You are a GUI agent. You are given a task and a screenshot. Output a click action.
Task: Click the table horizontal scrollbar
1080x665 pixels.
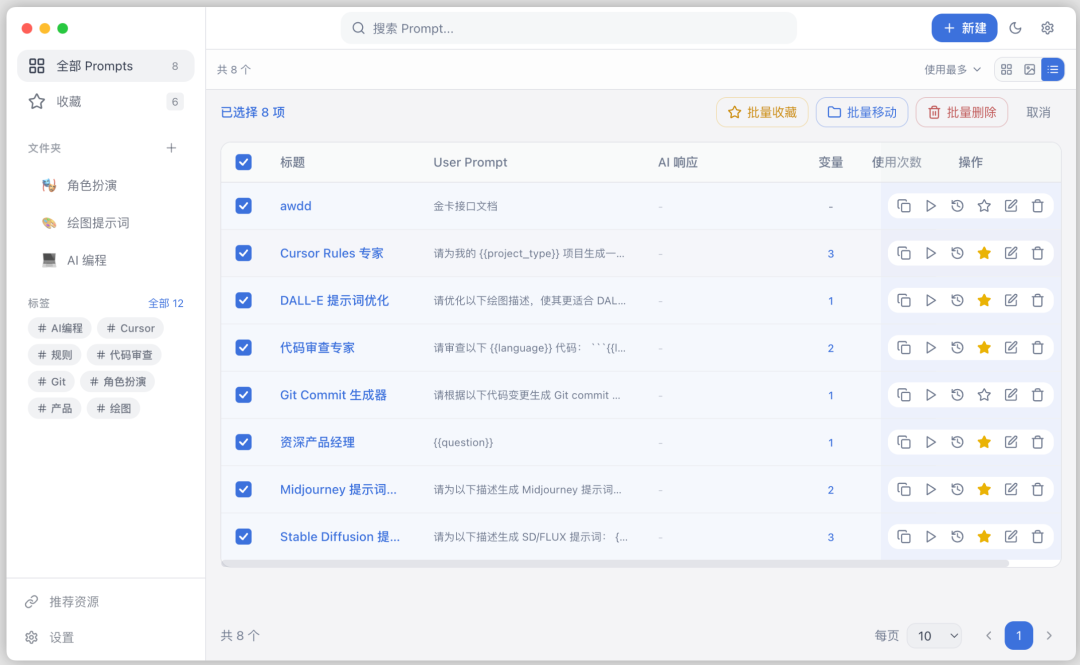coord(614,564)
